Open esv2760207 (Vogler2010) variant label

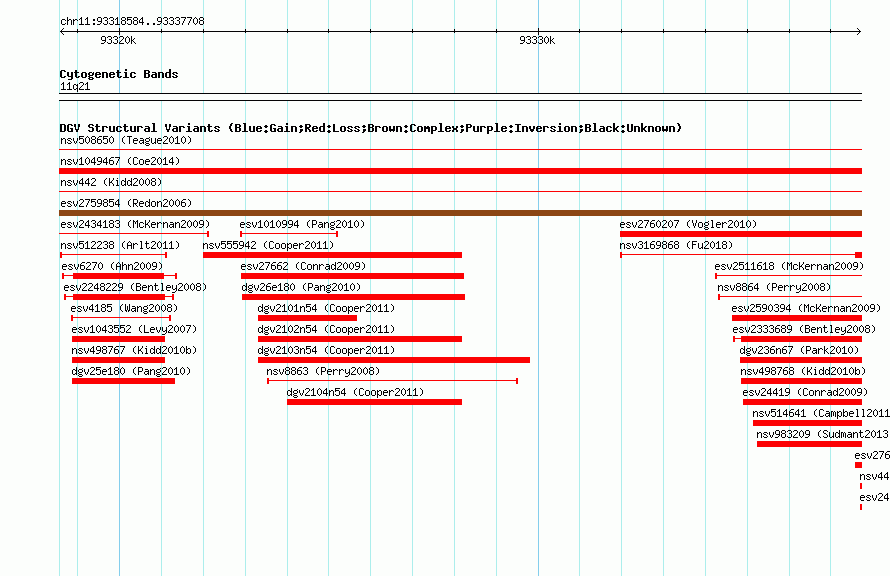pyautogui.click(x=689, y=224)
